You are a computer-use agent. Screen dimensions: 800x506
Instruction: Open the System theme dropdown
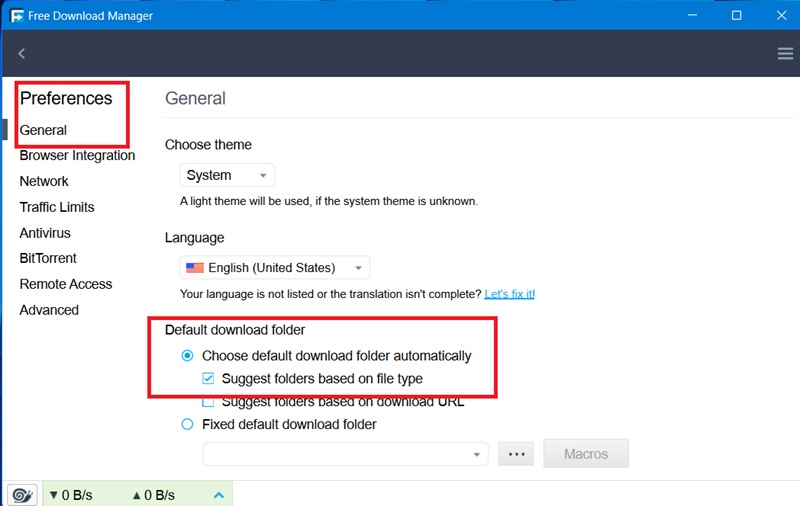point(227,175)
